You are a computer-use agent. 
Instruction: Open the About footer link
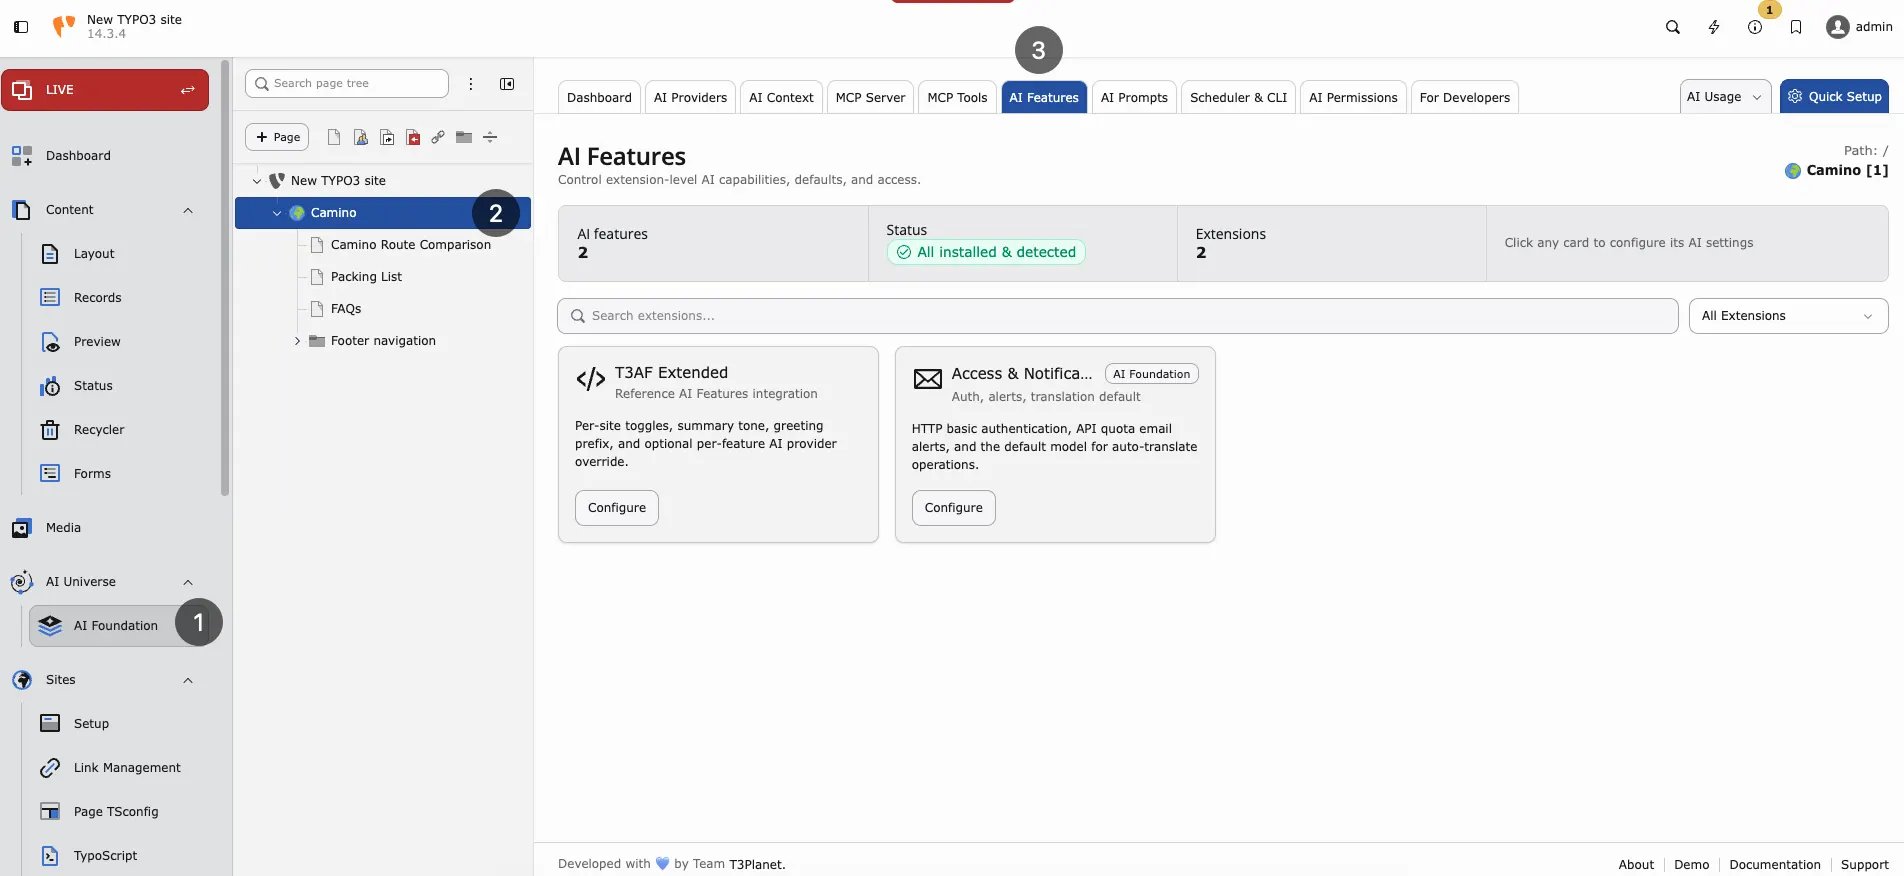[x=1636, y=865]
